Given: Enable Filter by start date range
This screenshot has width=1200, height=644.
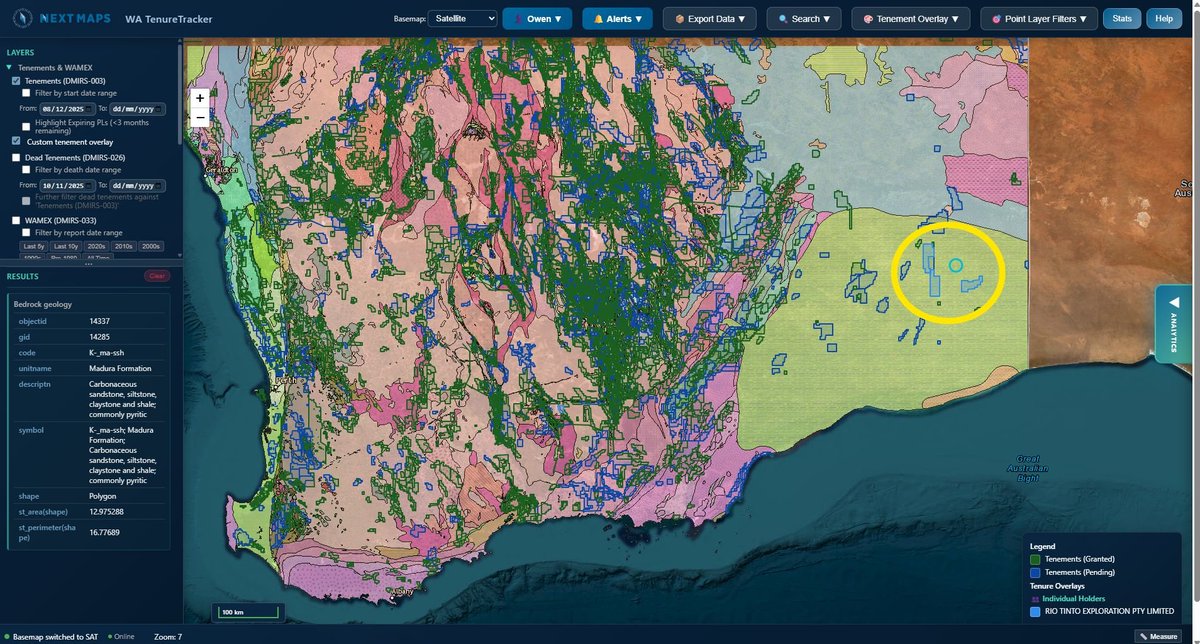Looking at the screenshot, I should point(26,93).
